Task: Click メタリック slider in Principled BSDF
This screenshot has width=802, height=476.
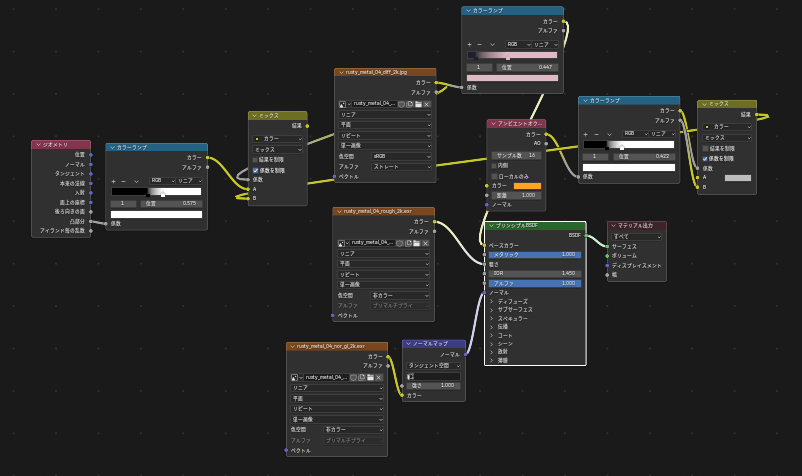Action: tap(534, 255)
